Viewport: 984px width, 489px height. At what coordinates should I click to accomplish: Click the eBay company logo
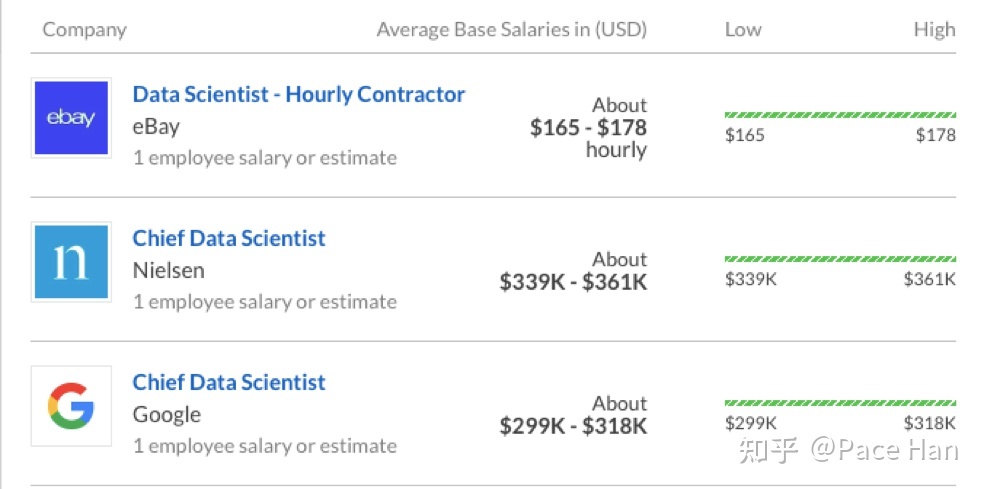click(71, 117)
